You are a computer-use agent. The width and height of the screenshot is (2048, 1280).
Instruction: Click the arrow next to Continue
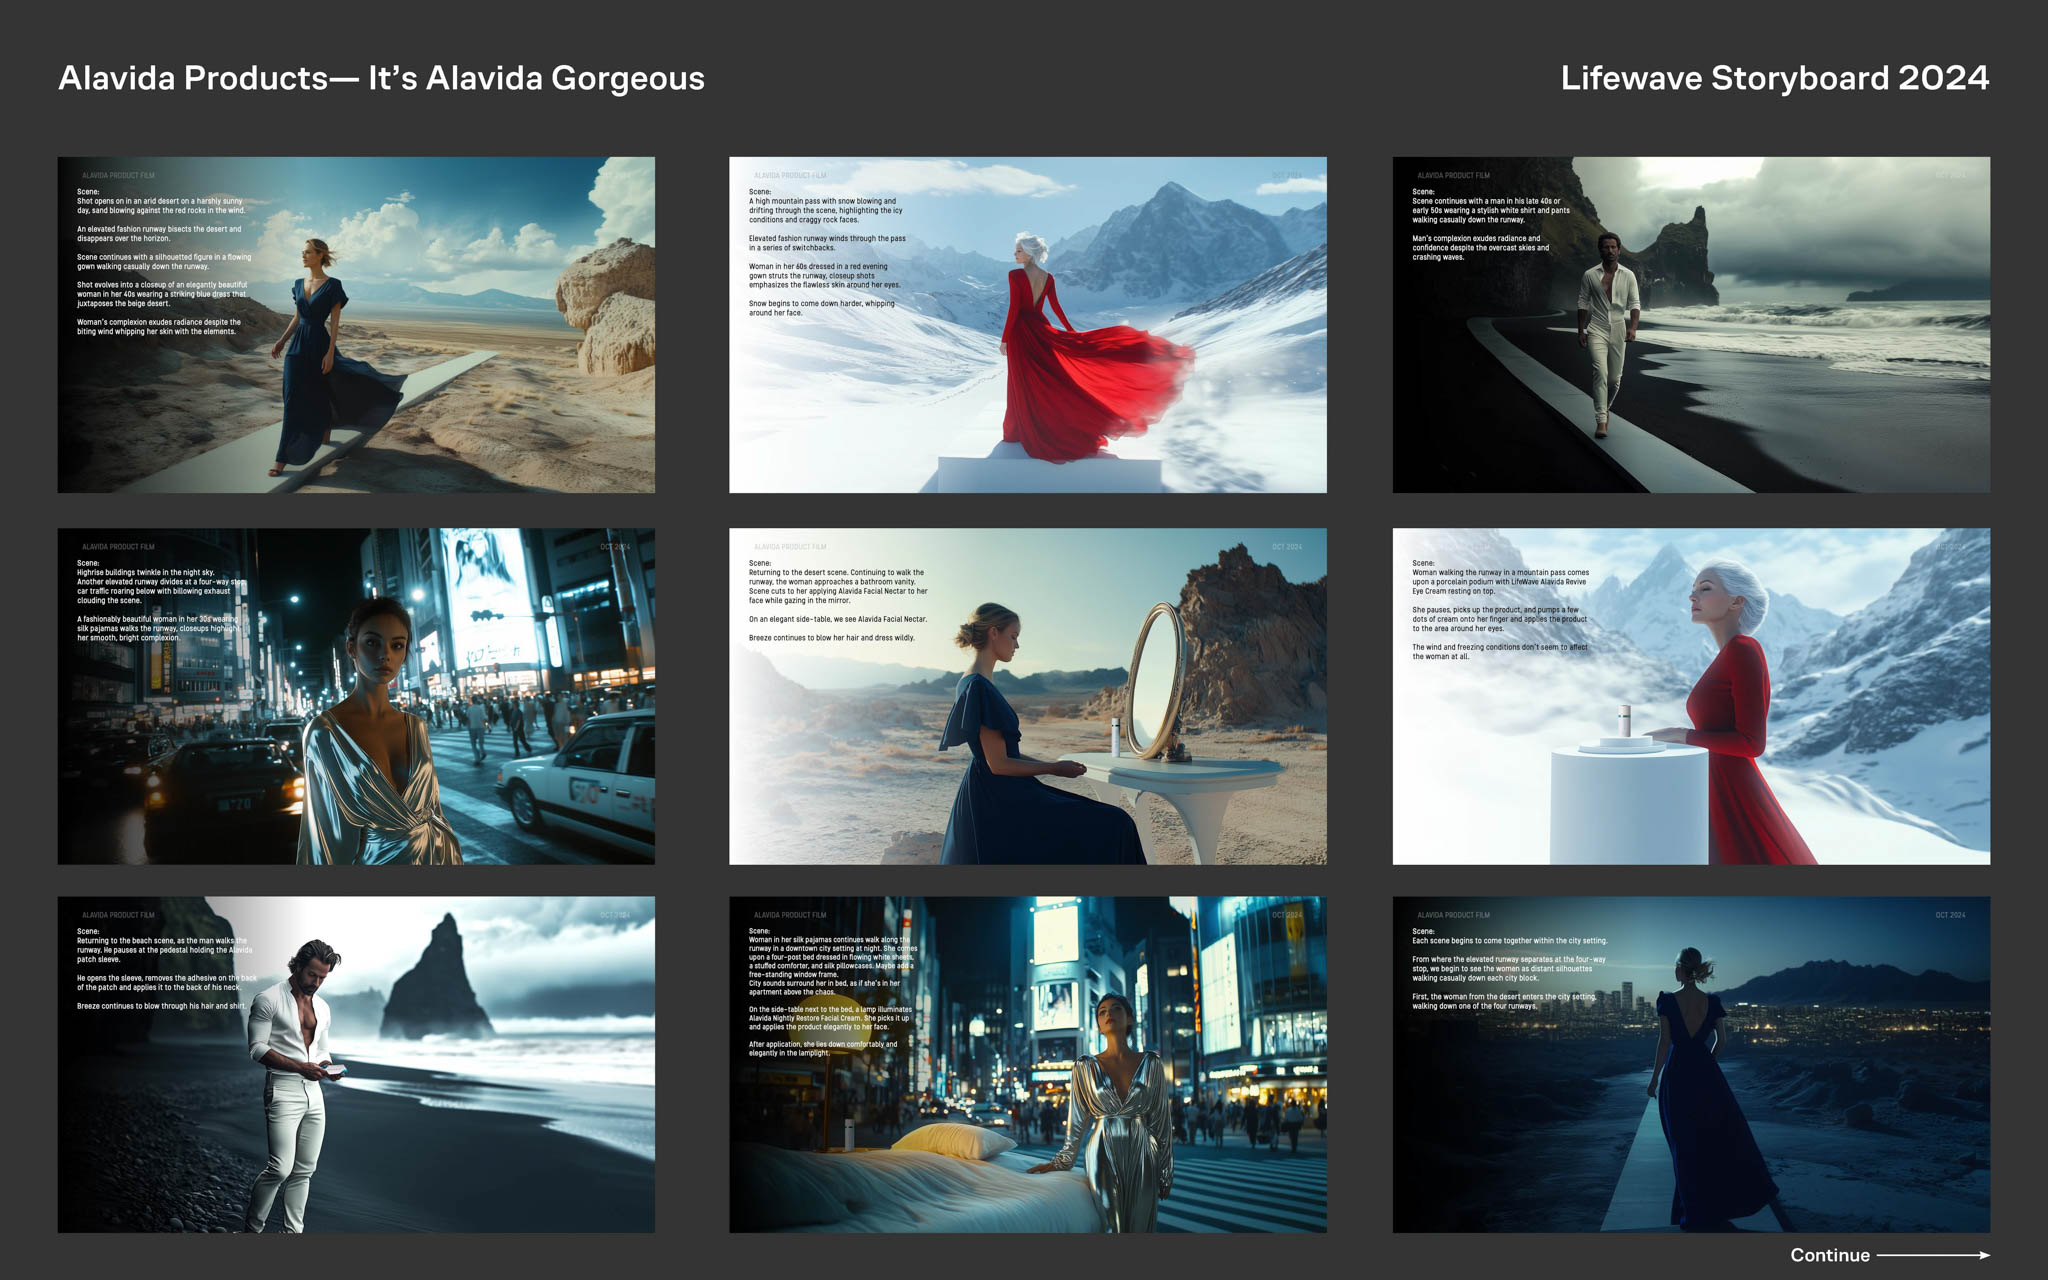pos(1933,1255)
